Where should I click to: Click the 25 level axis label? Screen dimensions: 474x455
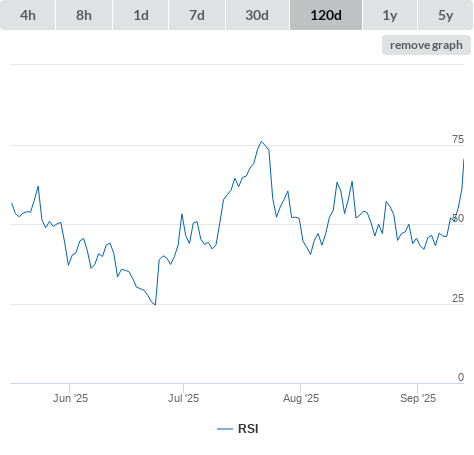click(458, 298)
